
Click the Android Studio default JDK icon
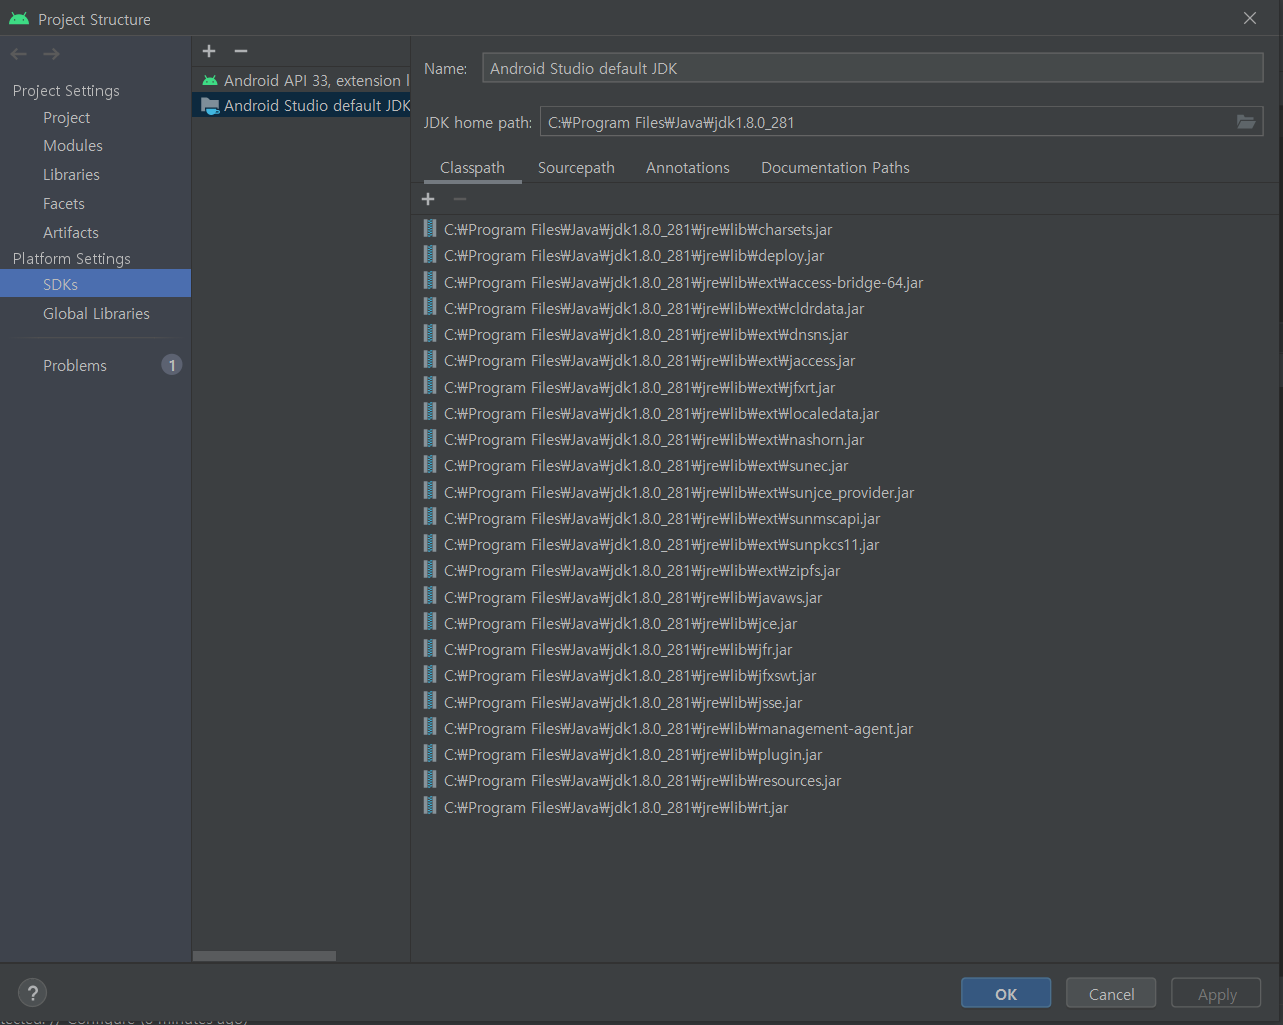pyautogui.click(x=210, y=106)
